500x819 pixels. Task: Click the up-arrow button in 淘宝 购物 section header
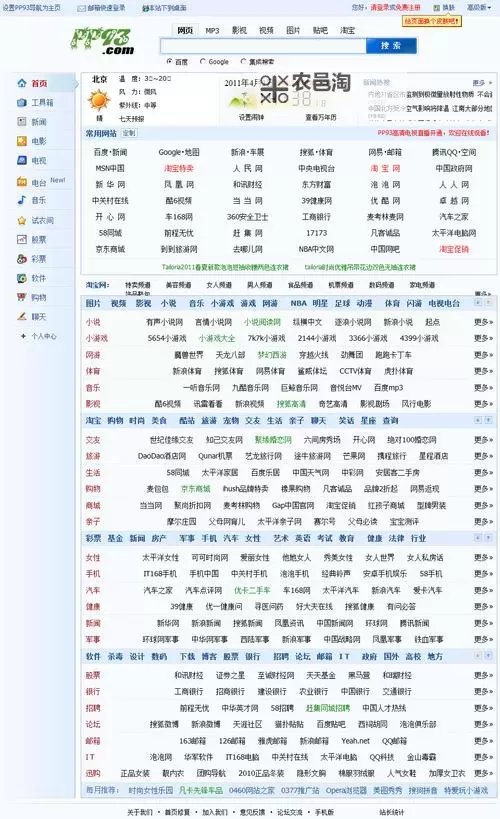coord(488,420)
